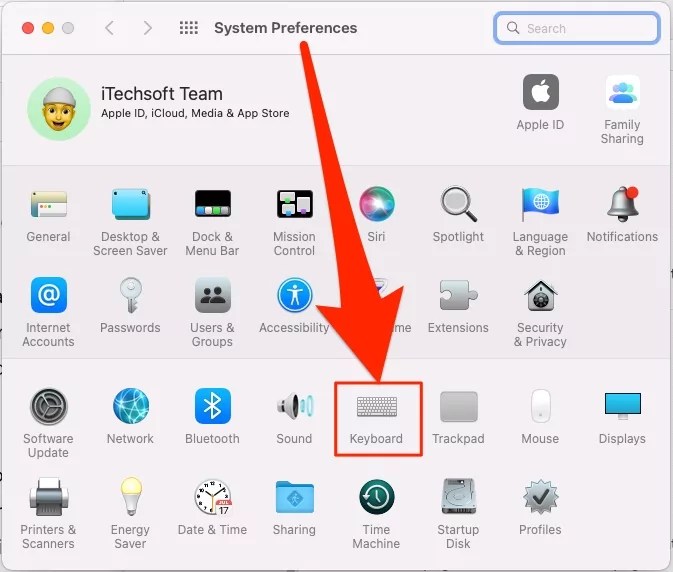Click the Search field

point(577,28)
